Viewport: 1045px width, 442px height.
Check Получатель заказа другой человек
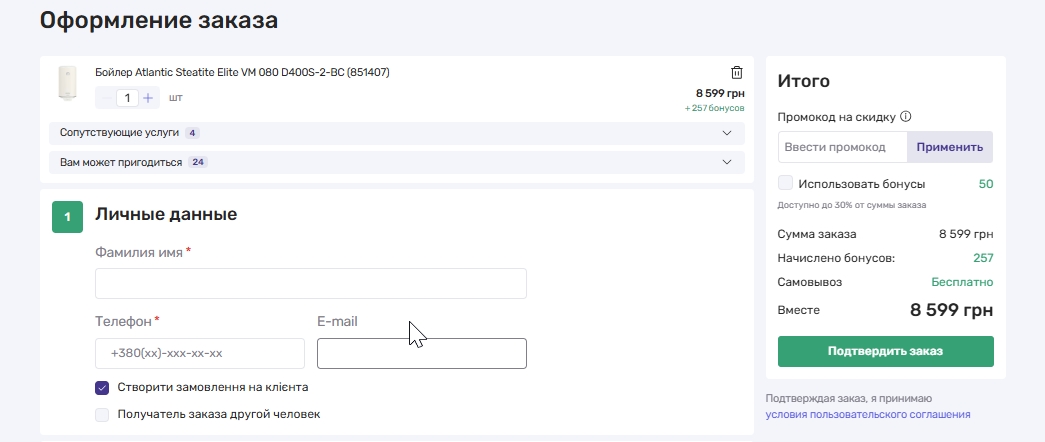[102, 414]
